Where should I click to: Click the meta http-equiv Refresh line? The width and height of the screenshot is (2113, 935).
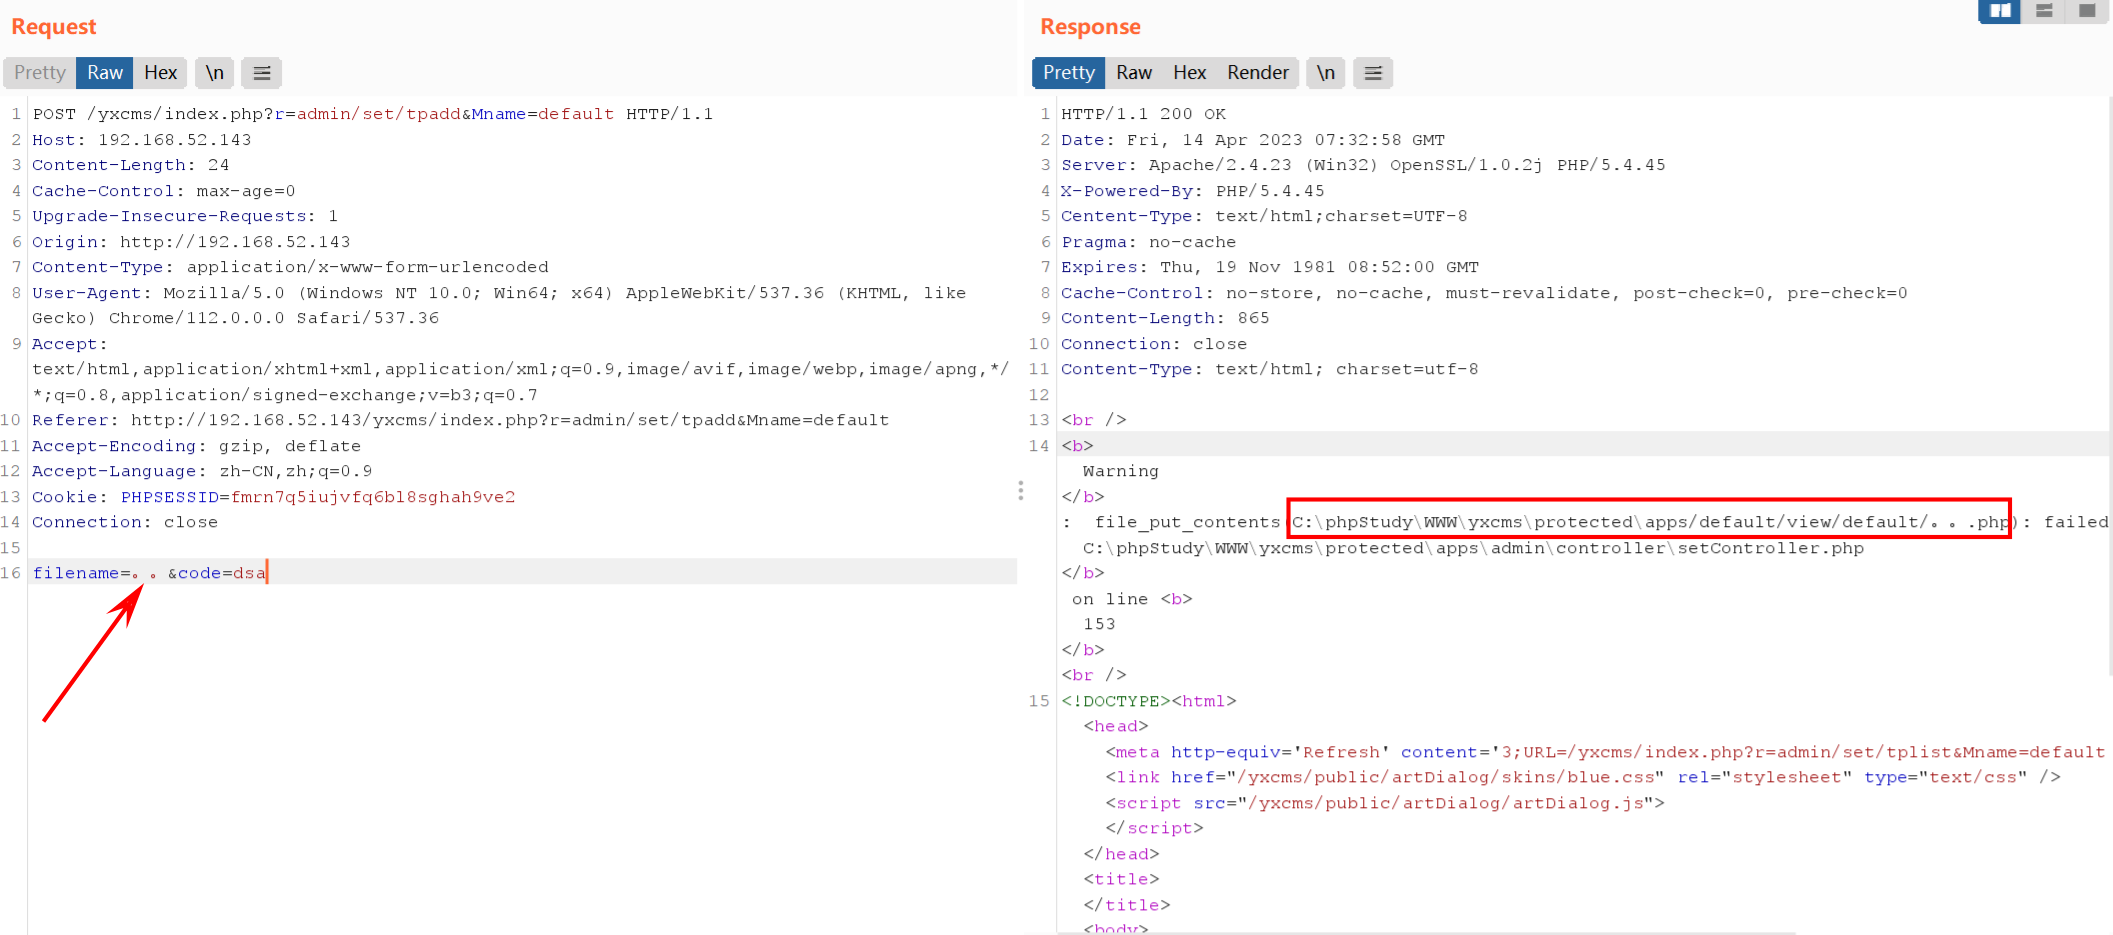(x=1605, y=752)
